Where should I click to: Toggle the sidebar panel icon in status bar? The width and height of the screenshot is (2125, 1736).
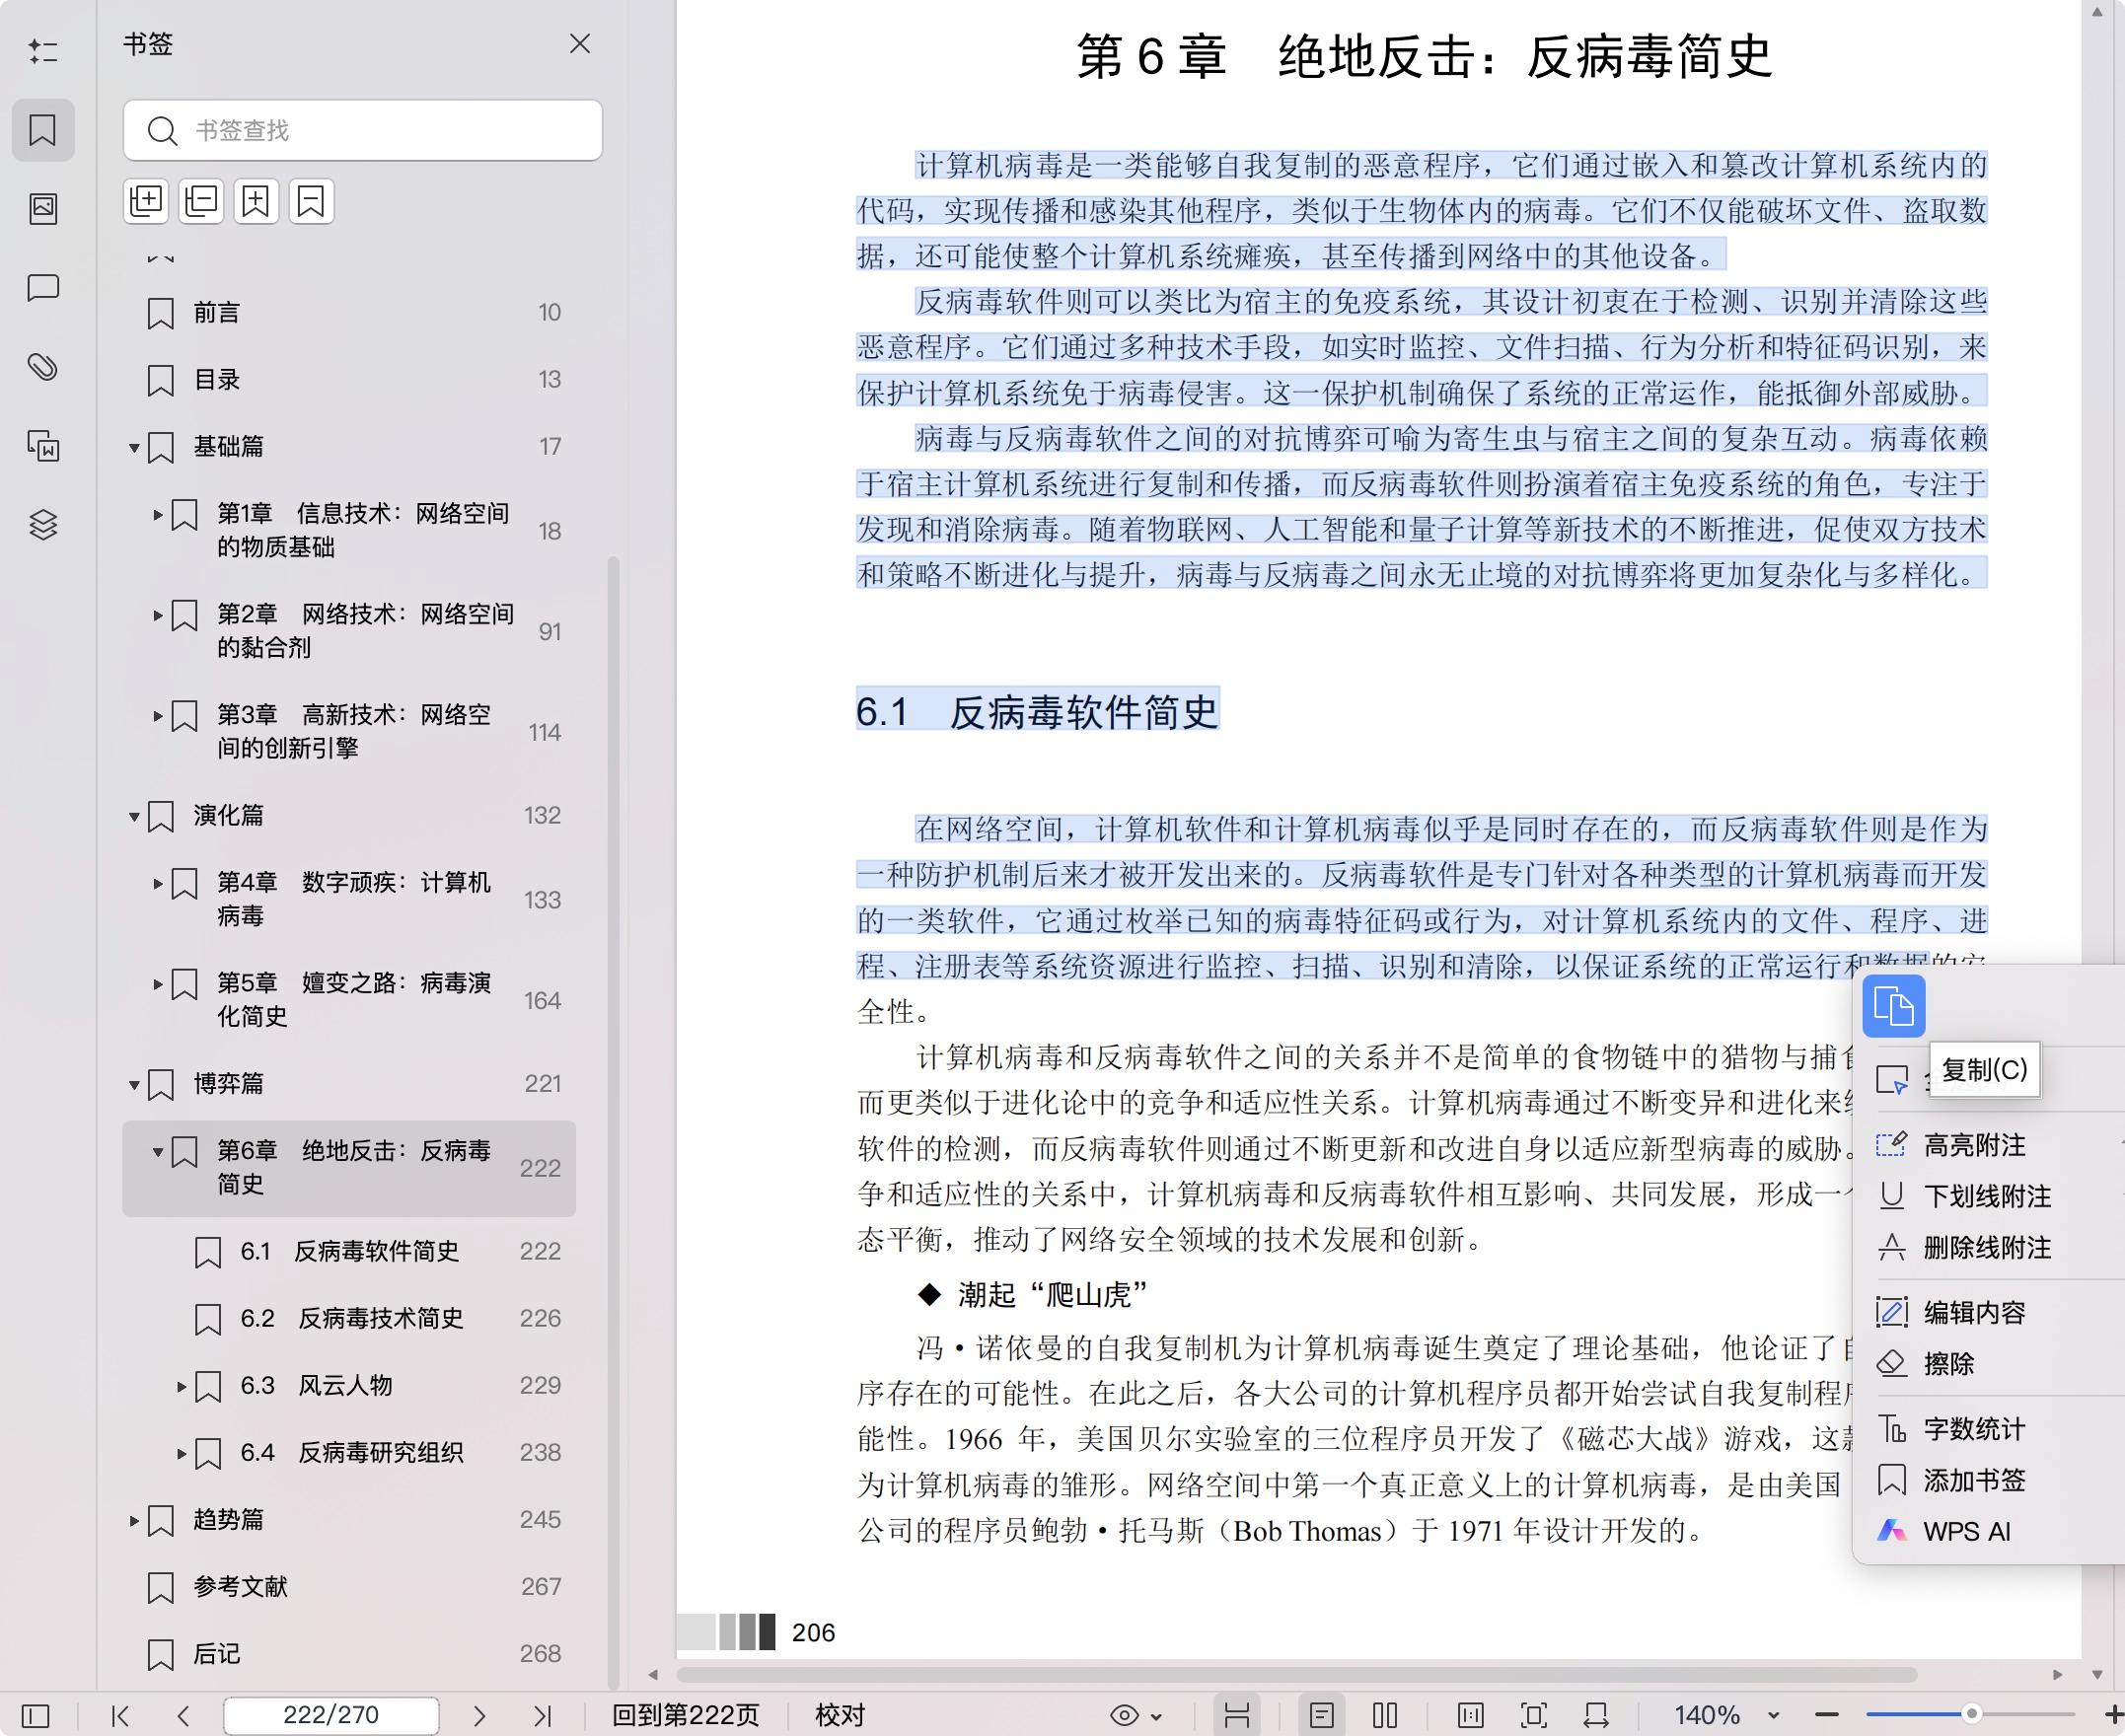coord(35,1716)
